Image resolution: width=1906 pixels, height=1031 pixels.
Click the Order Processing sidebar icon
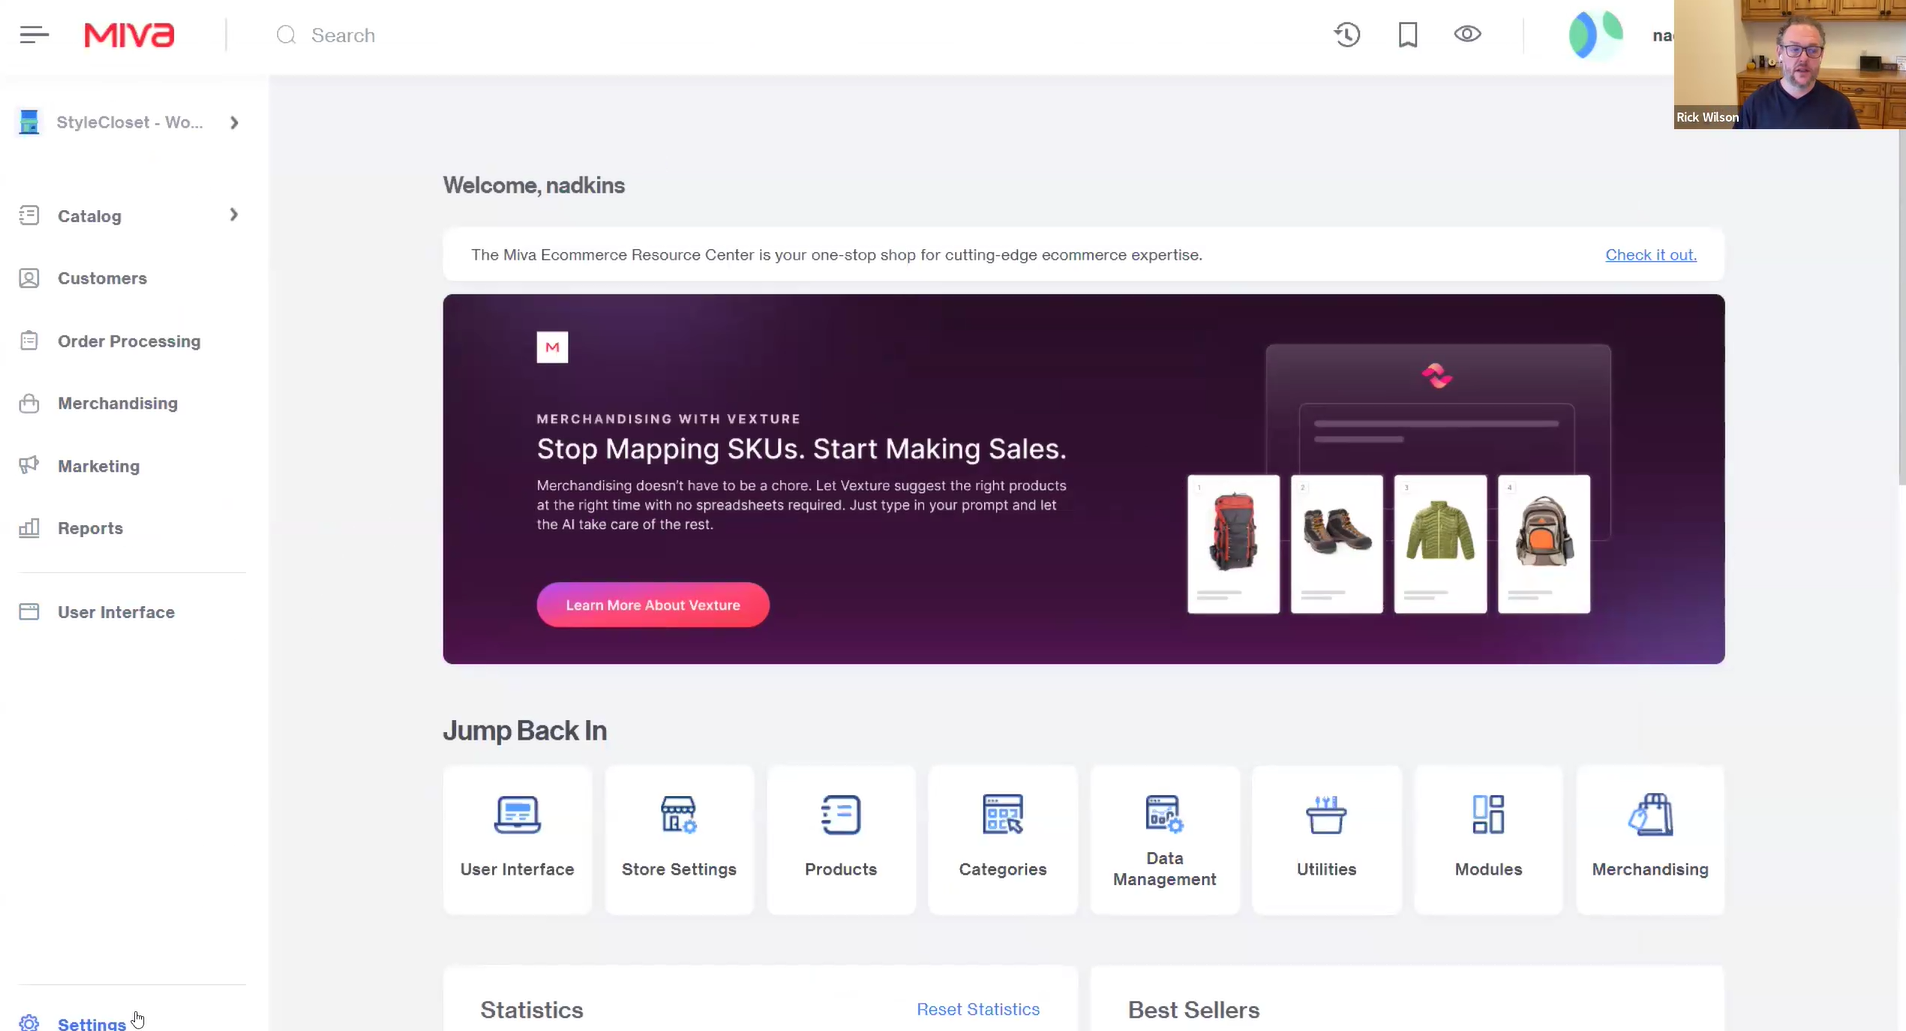pyautogui.click(x=29, y=341)
